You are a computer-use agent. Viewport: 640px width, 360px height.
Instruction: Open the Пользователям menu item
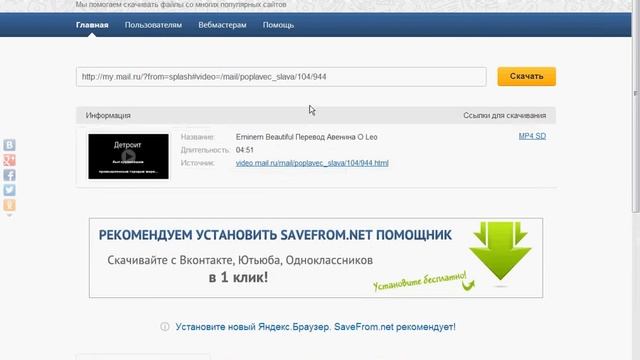153,25
